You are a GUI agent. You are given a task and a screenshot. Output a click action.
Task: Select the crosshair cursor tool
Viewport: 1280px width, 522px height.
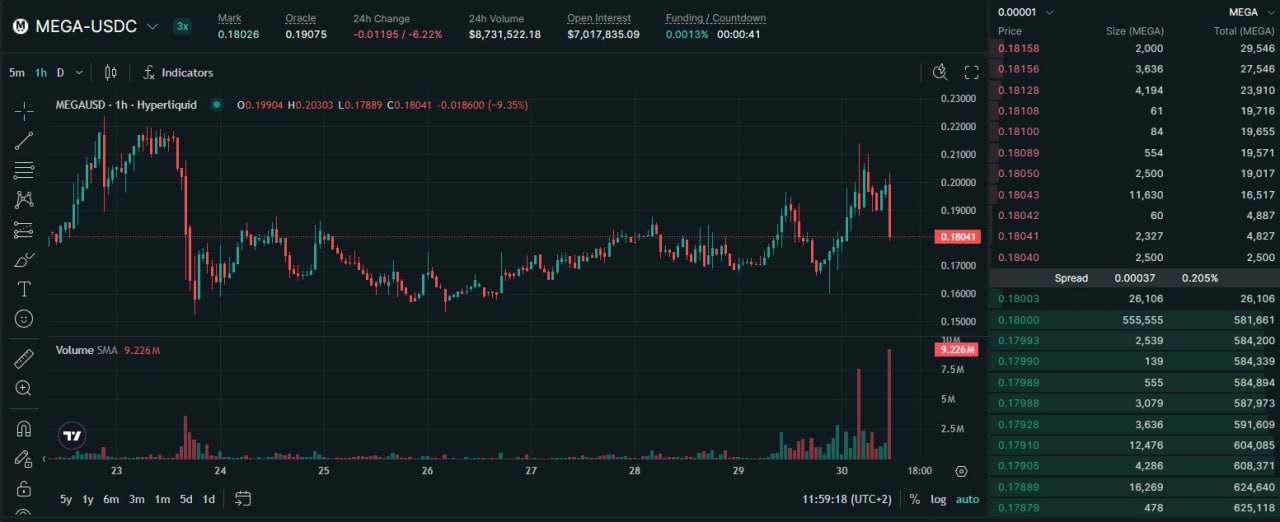click(24, 110)
